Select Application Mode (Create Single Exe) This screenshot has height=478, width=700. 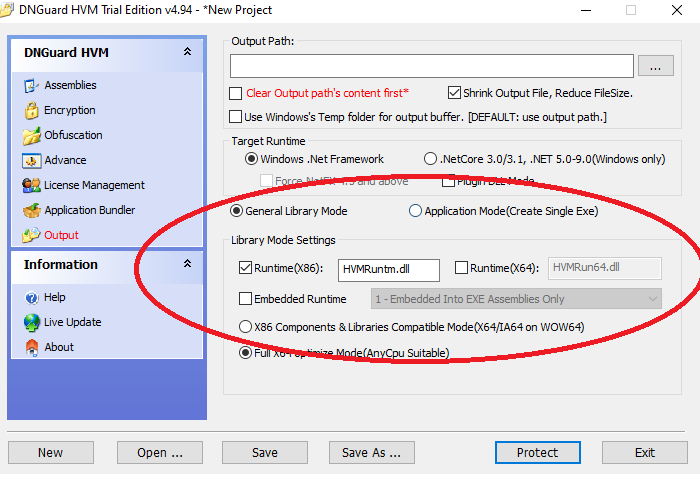pyautogui.click(x=415, y=212)
